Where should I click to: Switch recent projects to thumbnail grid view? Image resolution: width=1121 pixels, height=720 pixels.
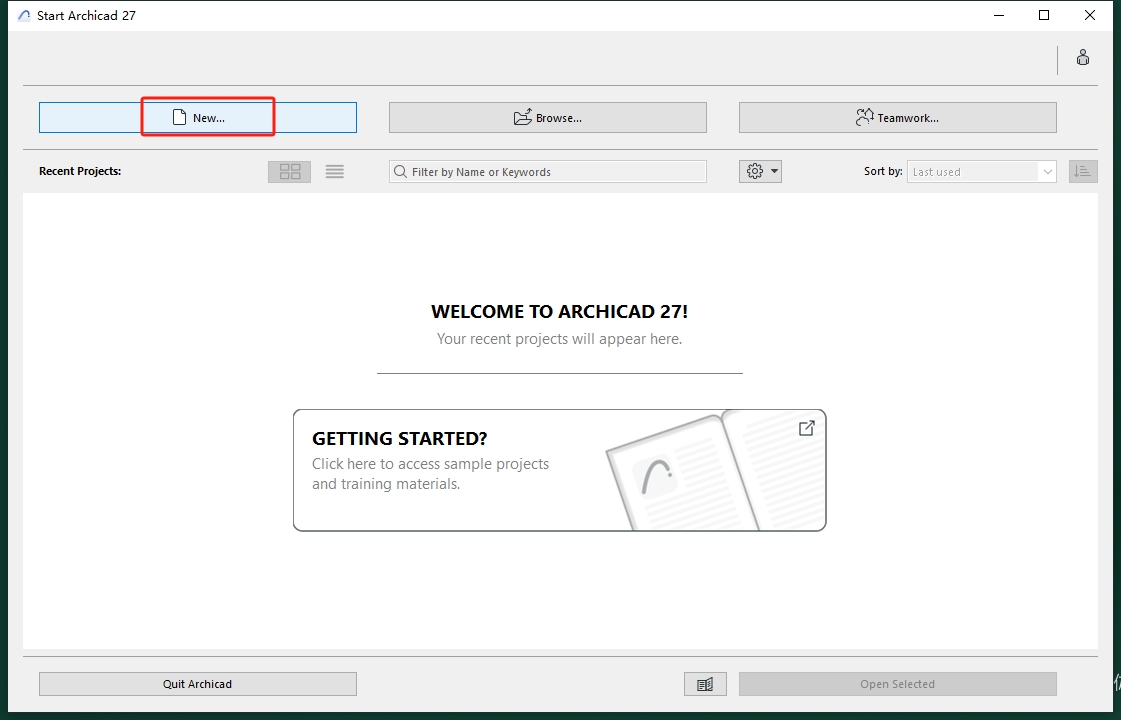point(290,172)
